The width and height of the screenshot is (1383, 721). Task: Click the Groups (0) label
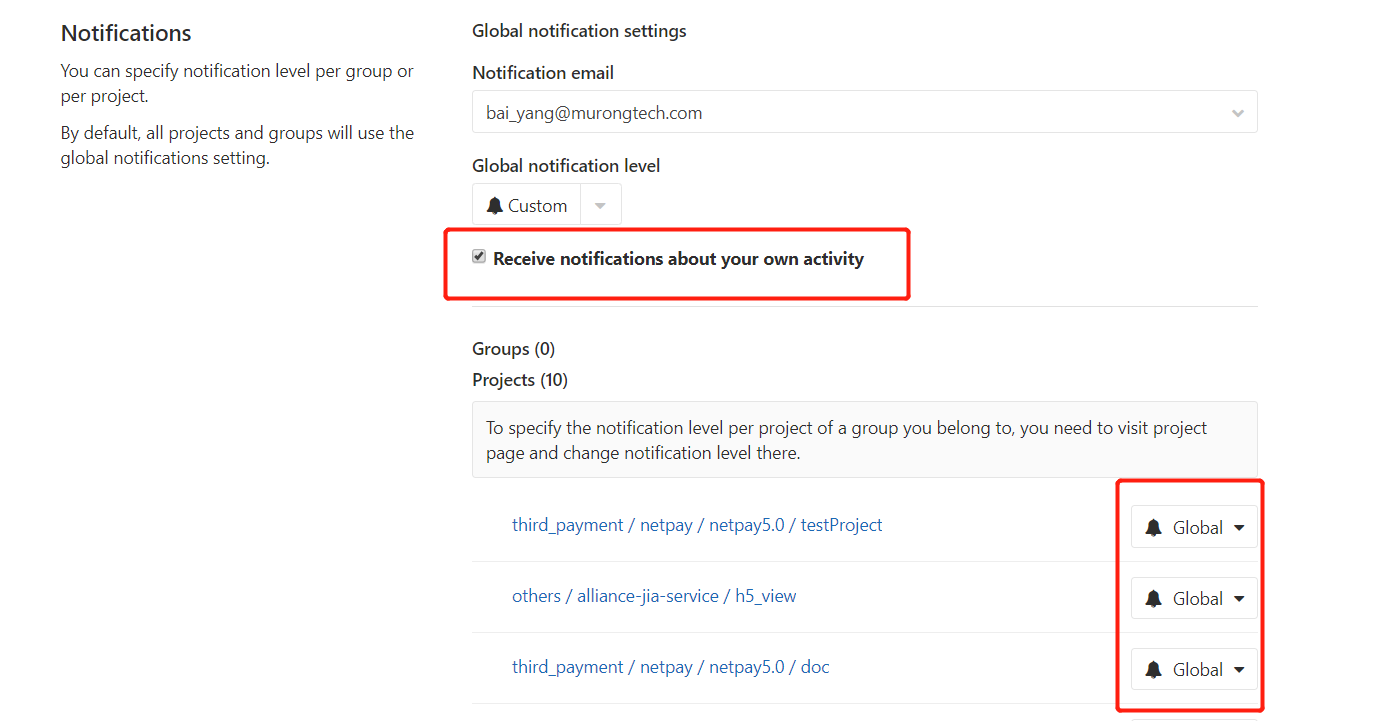tap(513, 349)
